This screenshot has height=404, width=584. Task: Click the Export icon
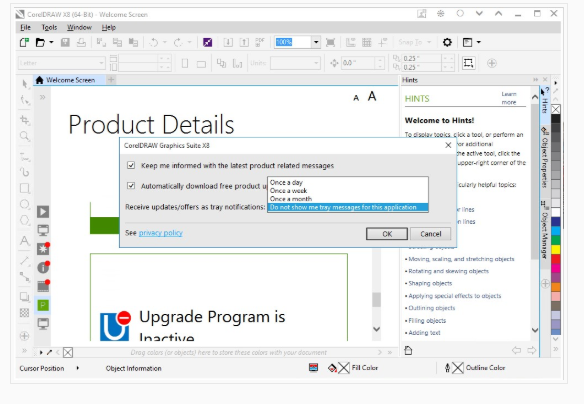pos(244,42)
